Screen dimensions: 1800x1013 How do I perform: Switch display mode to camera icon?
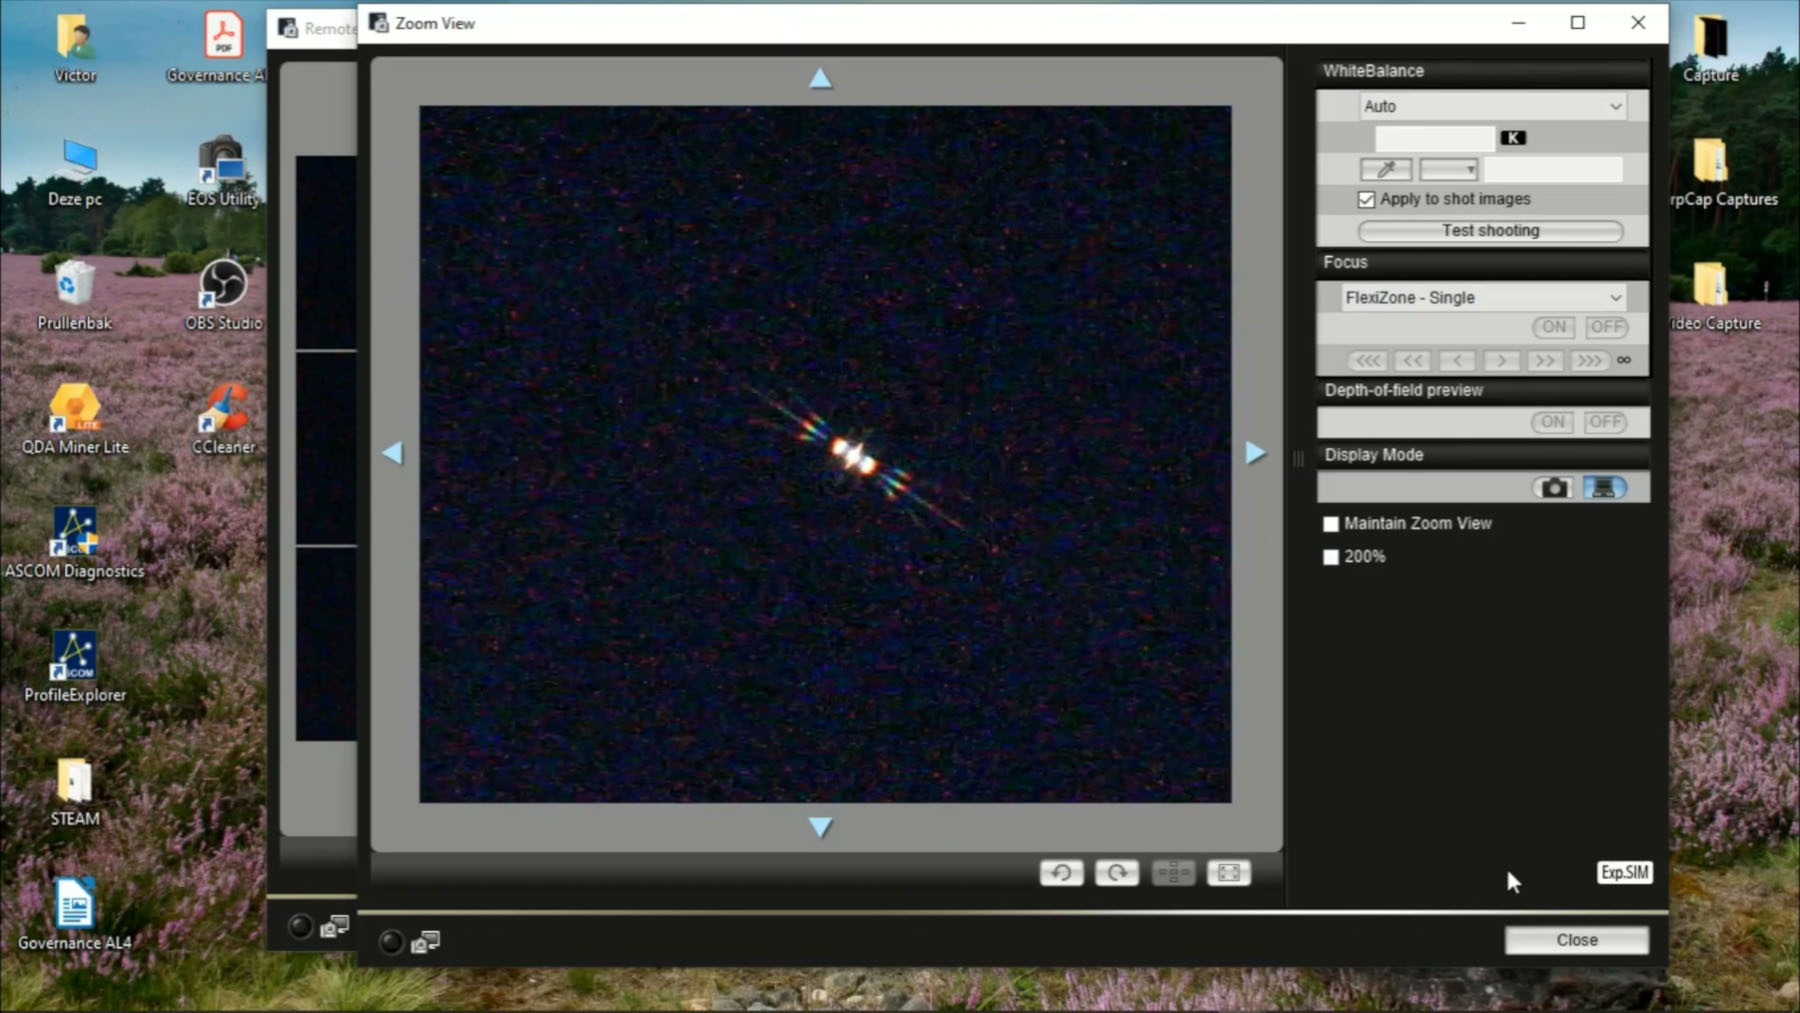[1553, 488]
